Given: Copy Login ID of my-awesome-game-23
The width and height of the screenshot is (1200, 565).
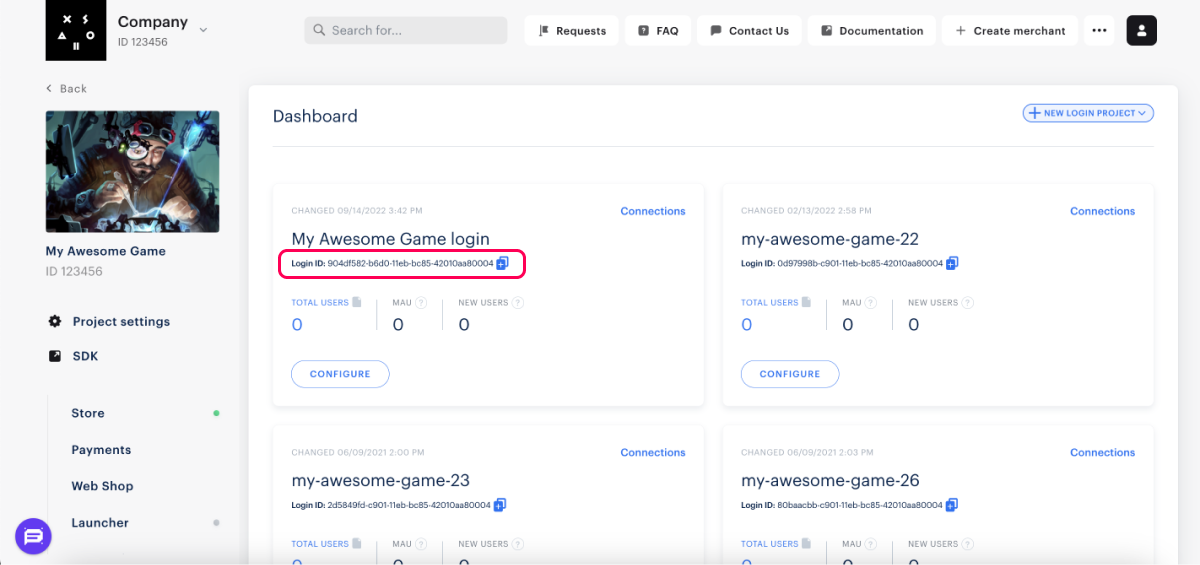Looking at the screenshot, I should tap(500, 505).
